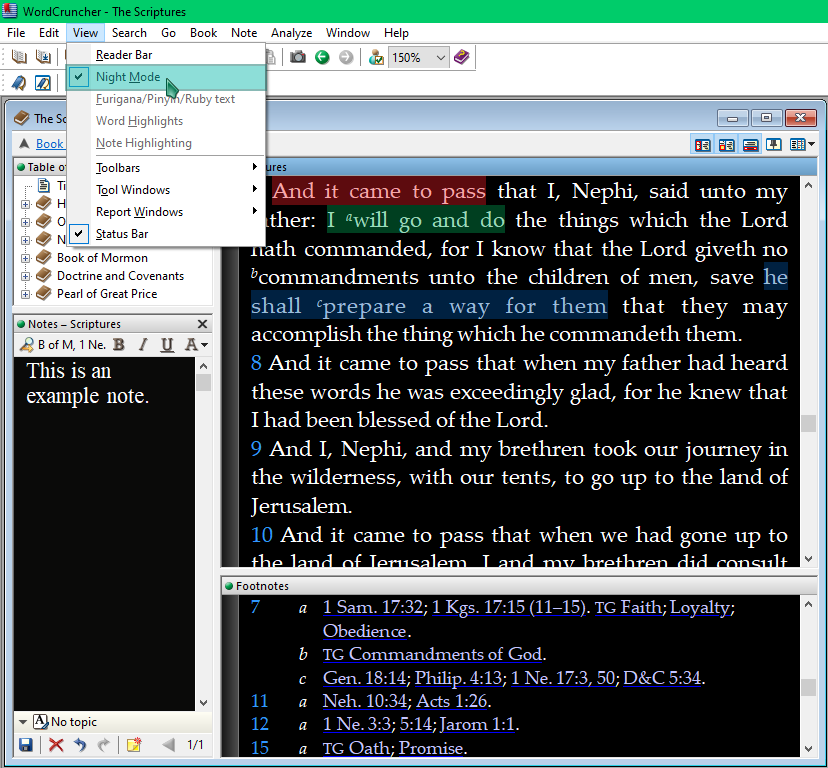Click the boxed pen bookmark icon
This screenshot has height=768, width=828.
pyautogui.click(x=43, y=83)
